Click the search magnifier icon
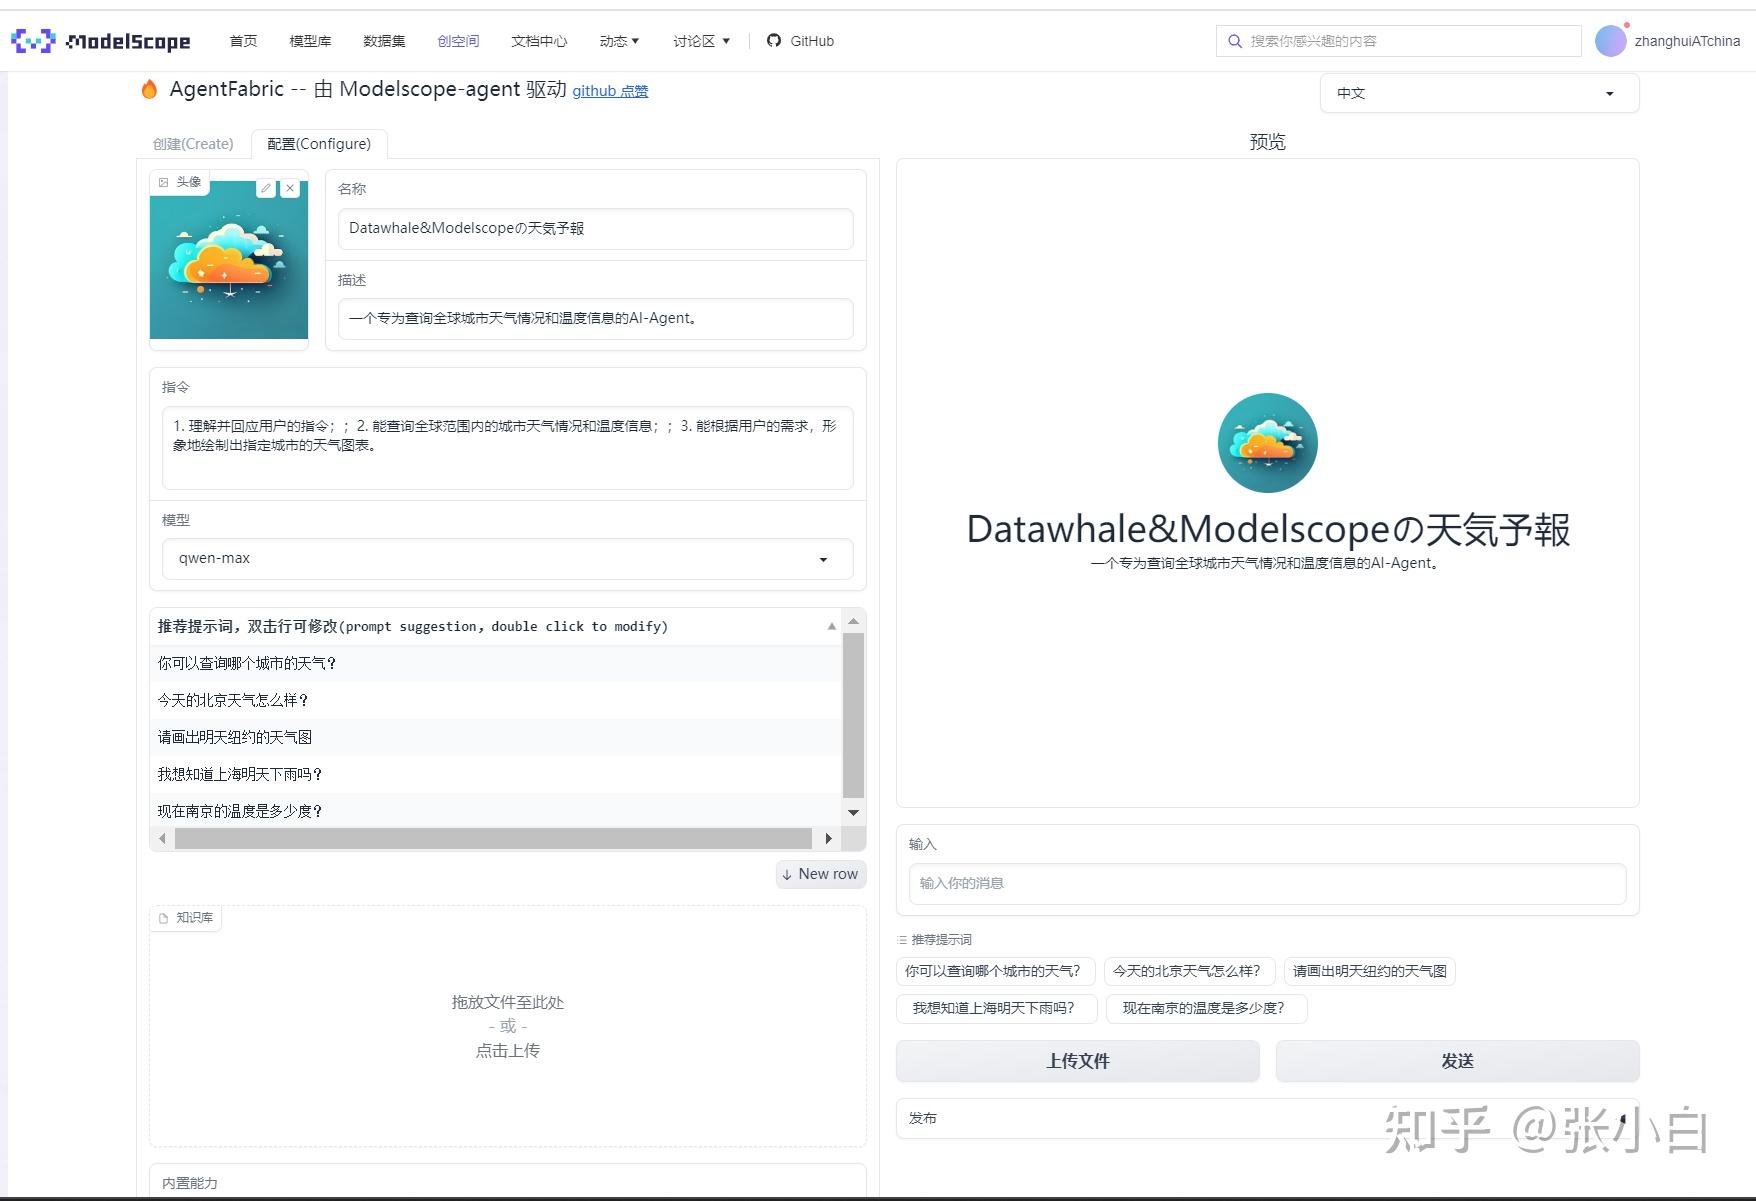Viewport: 1756px width, 1201px height. 1235,41
